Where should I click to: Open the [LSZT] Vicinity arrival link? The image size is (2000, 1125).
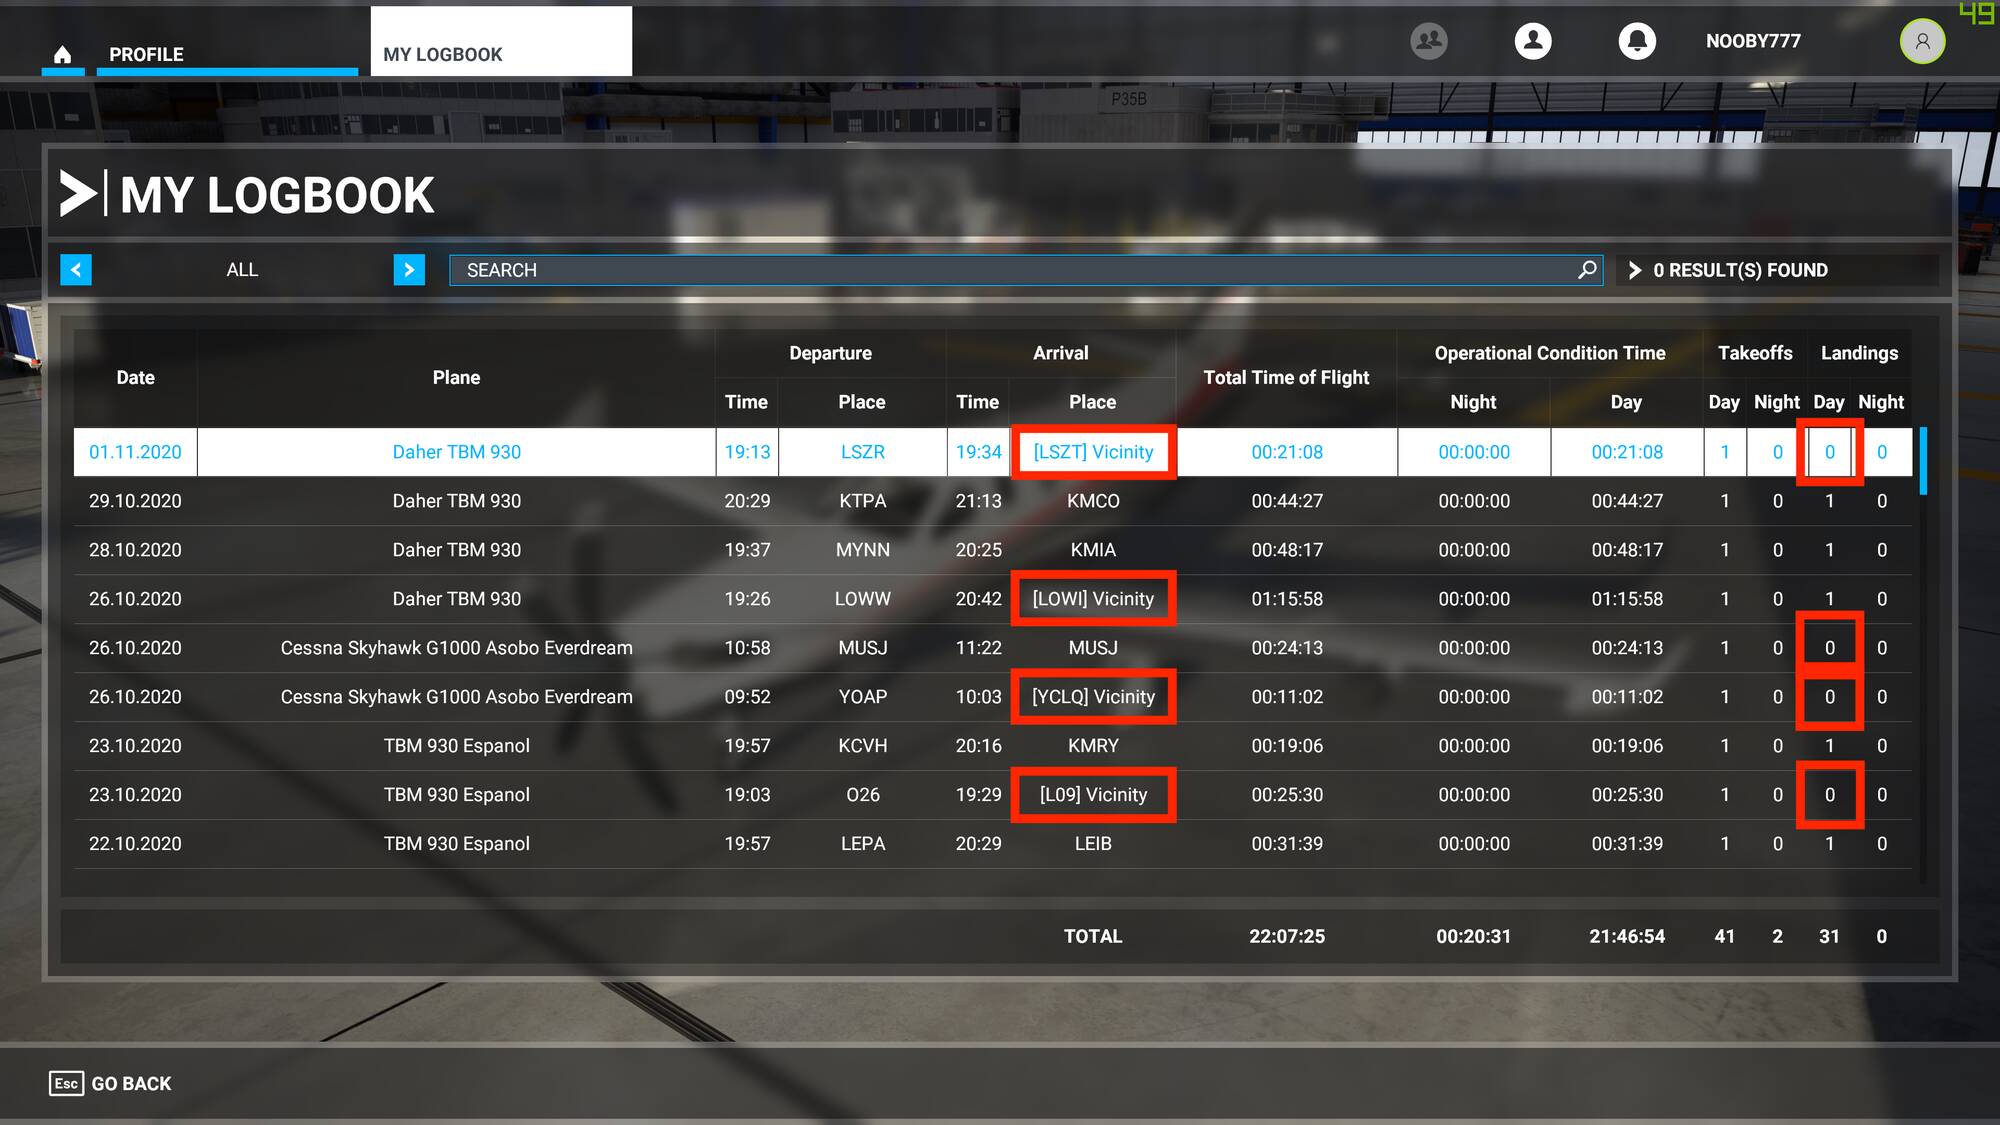click(x=1093, y=452)
